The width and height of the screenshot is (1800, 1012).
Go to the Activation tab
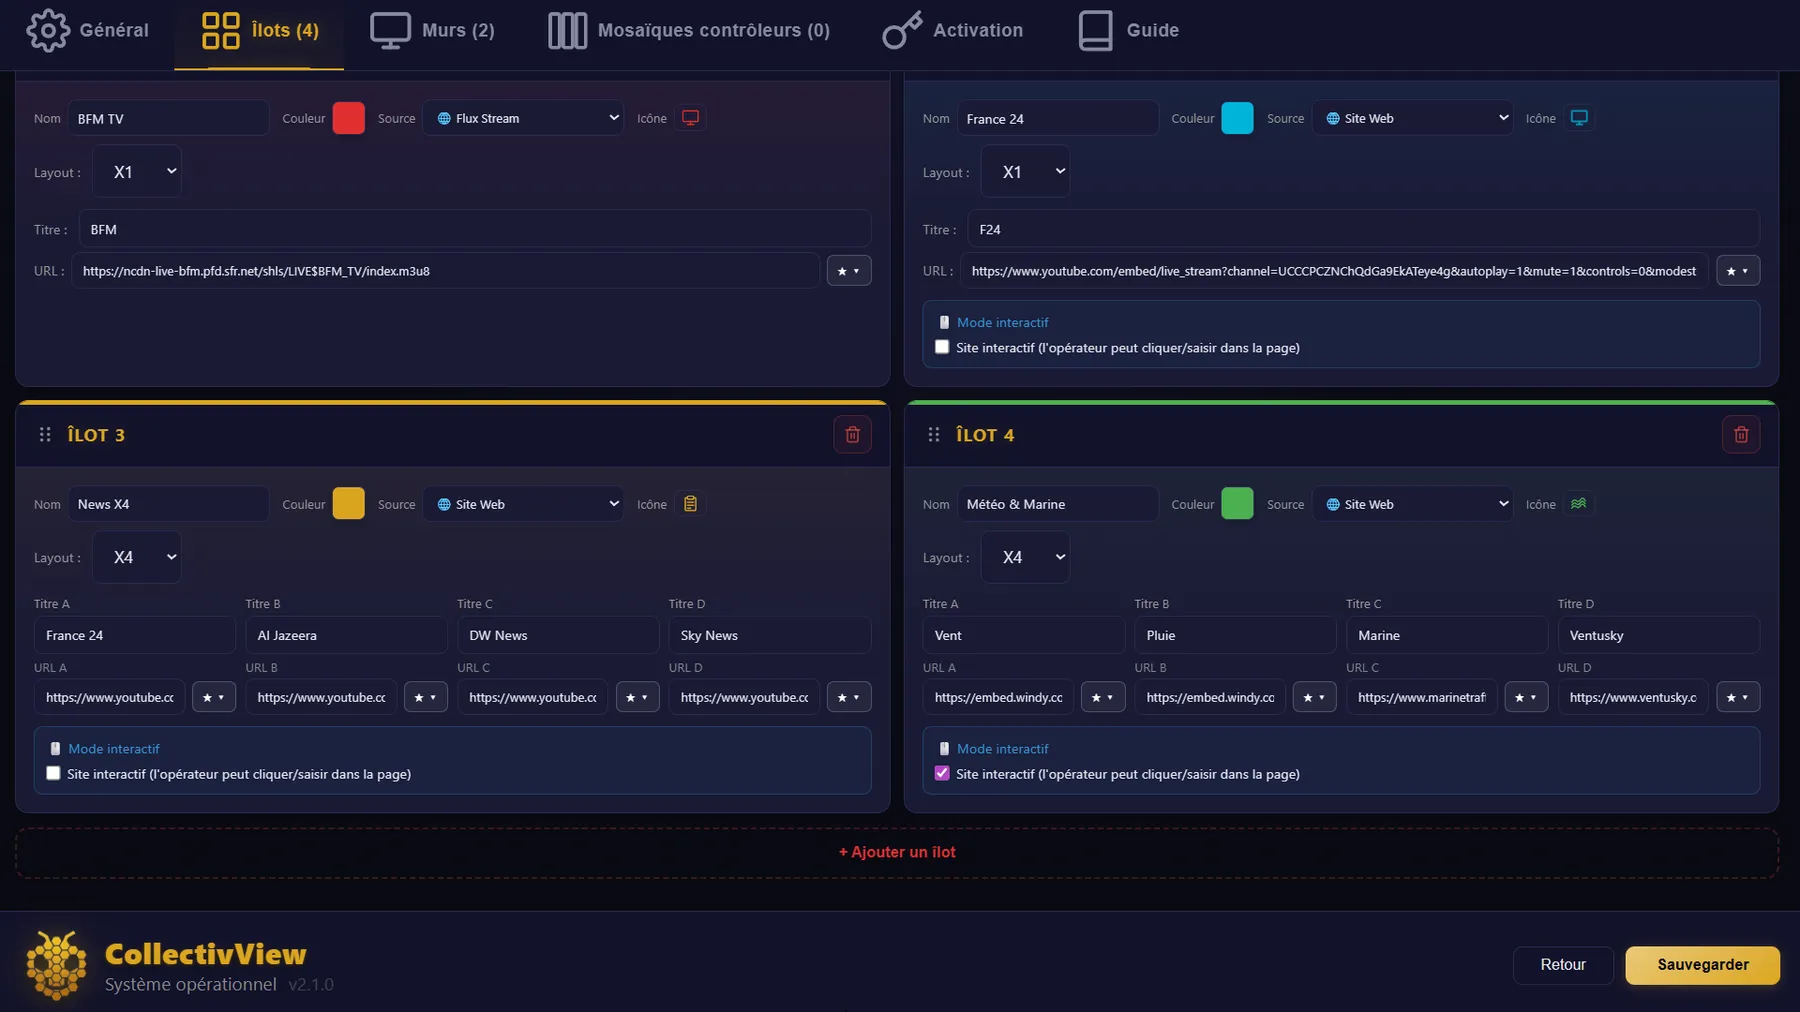pos(952,31)
